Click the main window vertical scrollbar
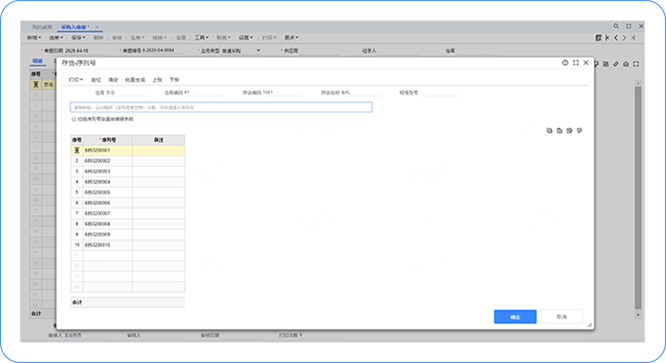Screen dimensions: 666x363 click(x=638, y=198)
